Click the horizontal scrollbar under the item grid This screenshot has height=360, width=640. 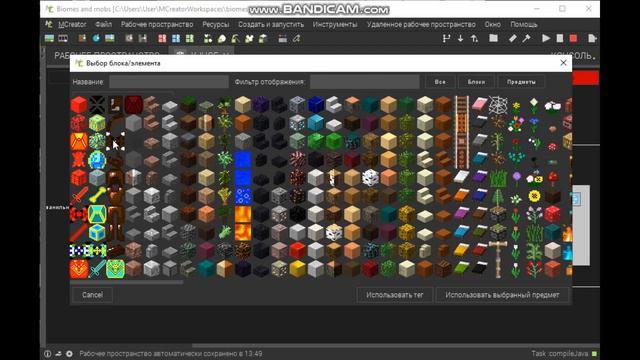tap(127, 282)
